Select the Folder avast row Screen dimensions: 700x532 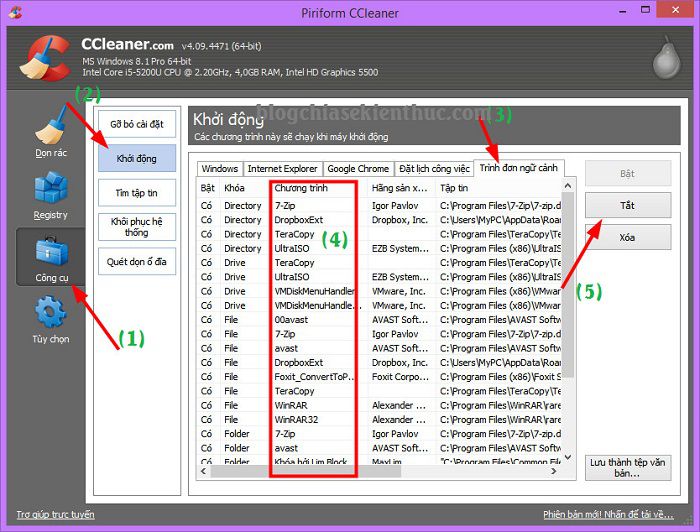(379, 449)
